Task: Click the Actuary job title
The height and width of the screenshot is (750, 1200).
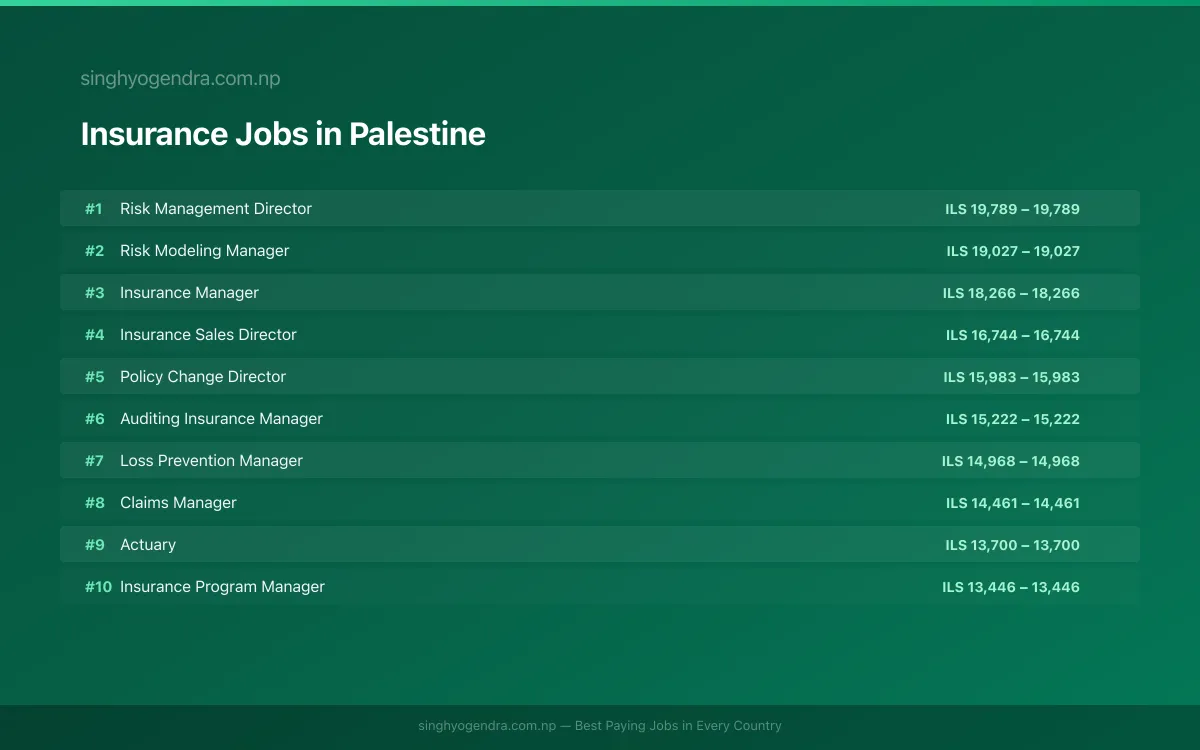Action: [x=148, y=545]
